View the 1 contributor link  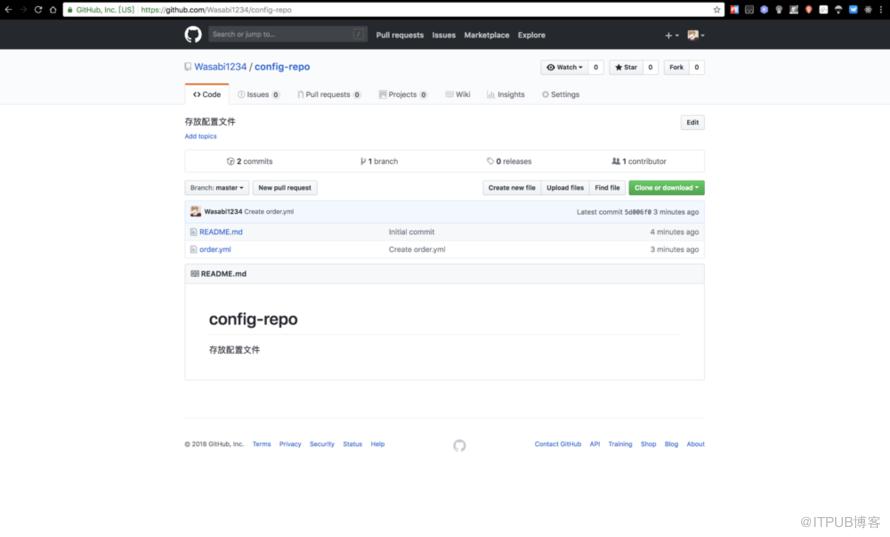click(x=639, y=161)
